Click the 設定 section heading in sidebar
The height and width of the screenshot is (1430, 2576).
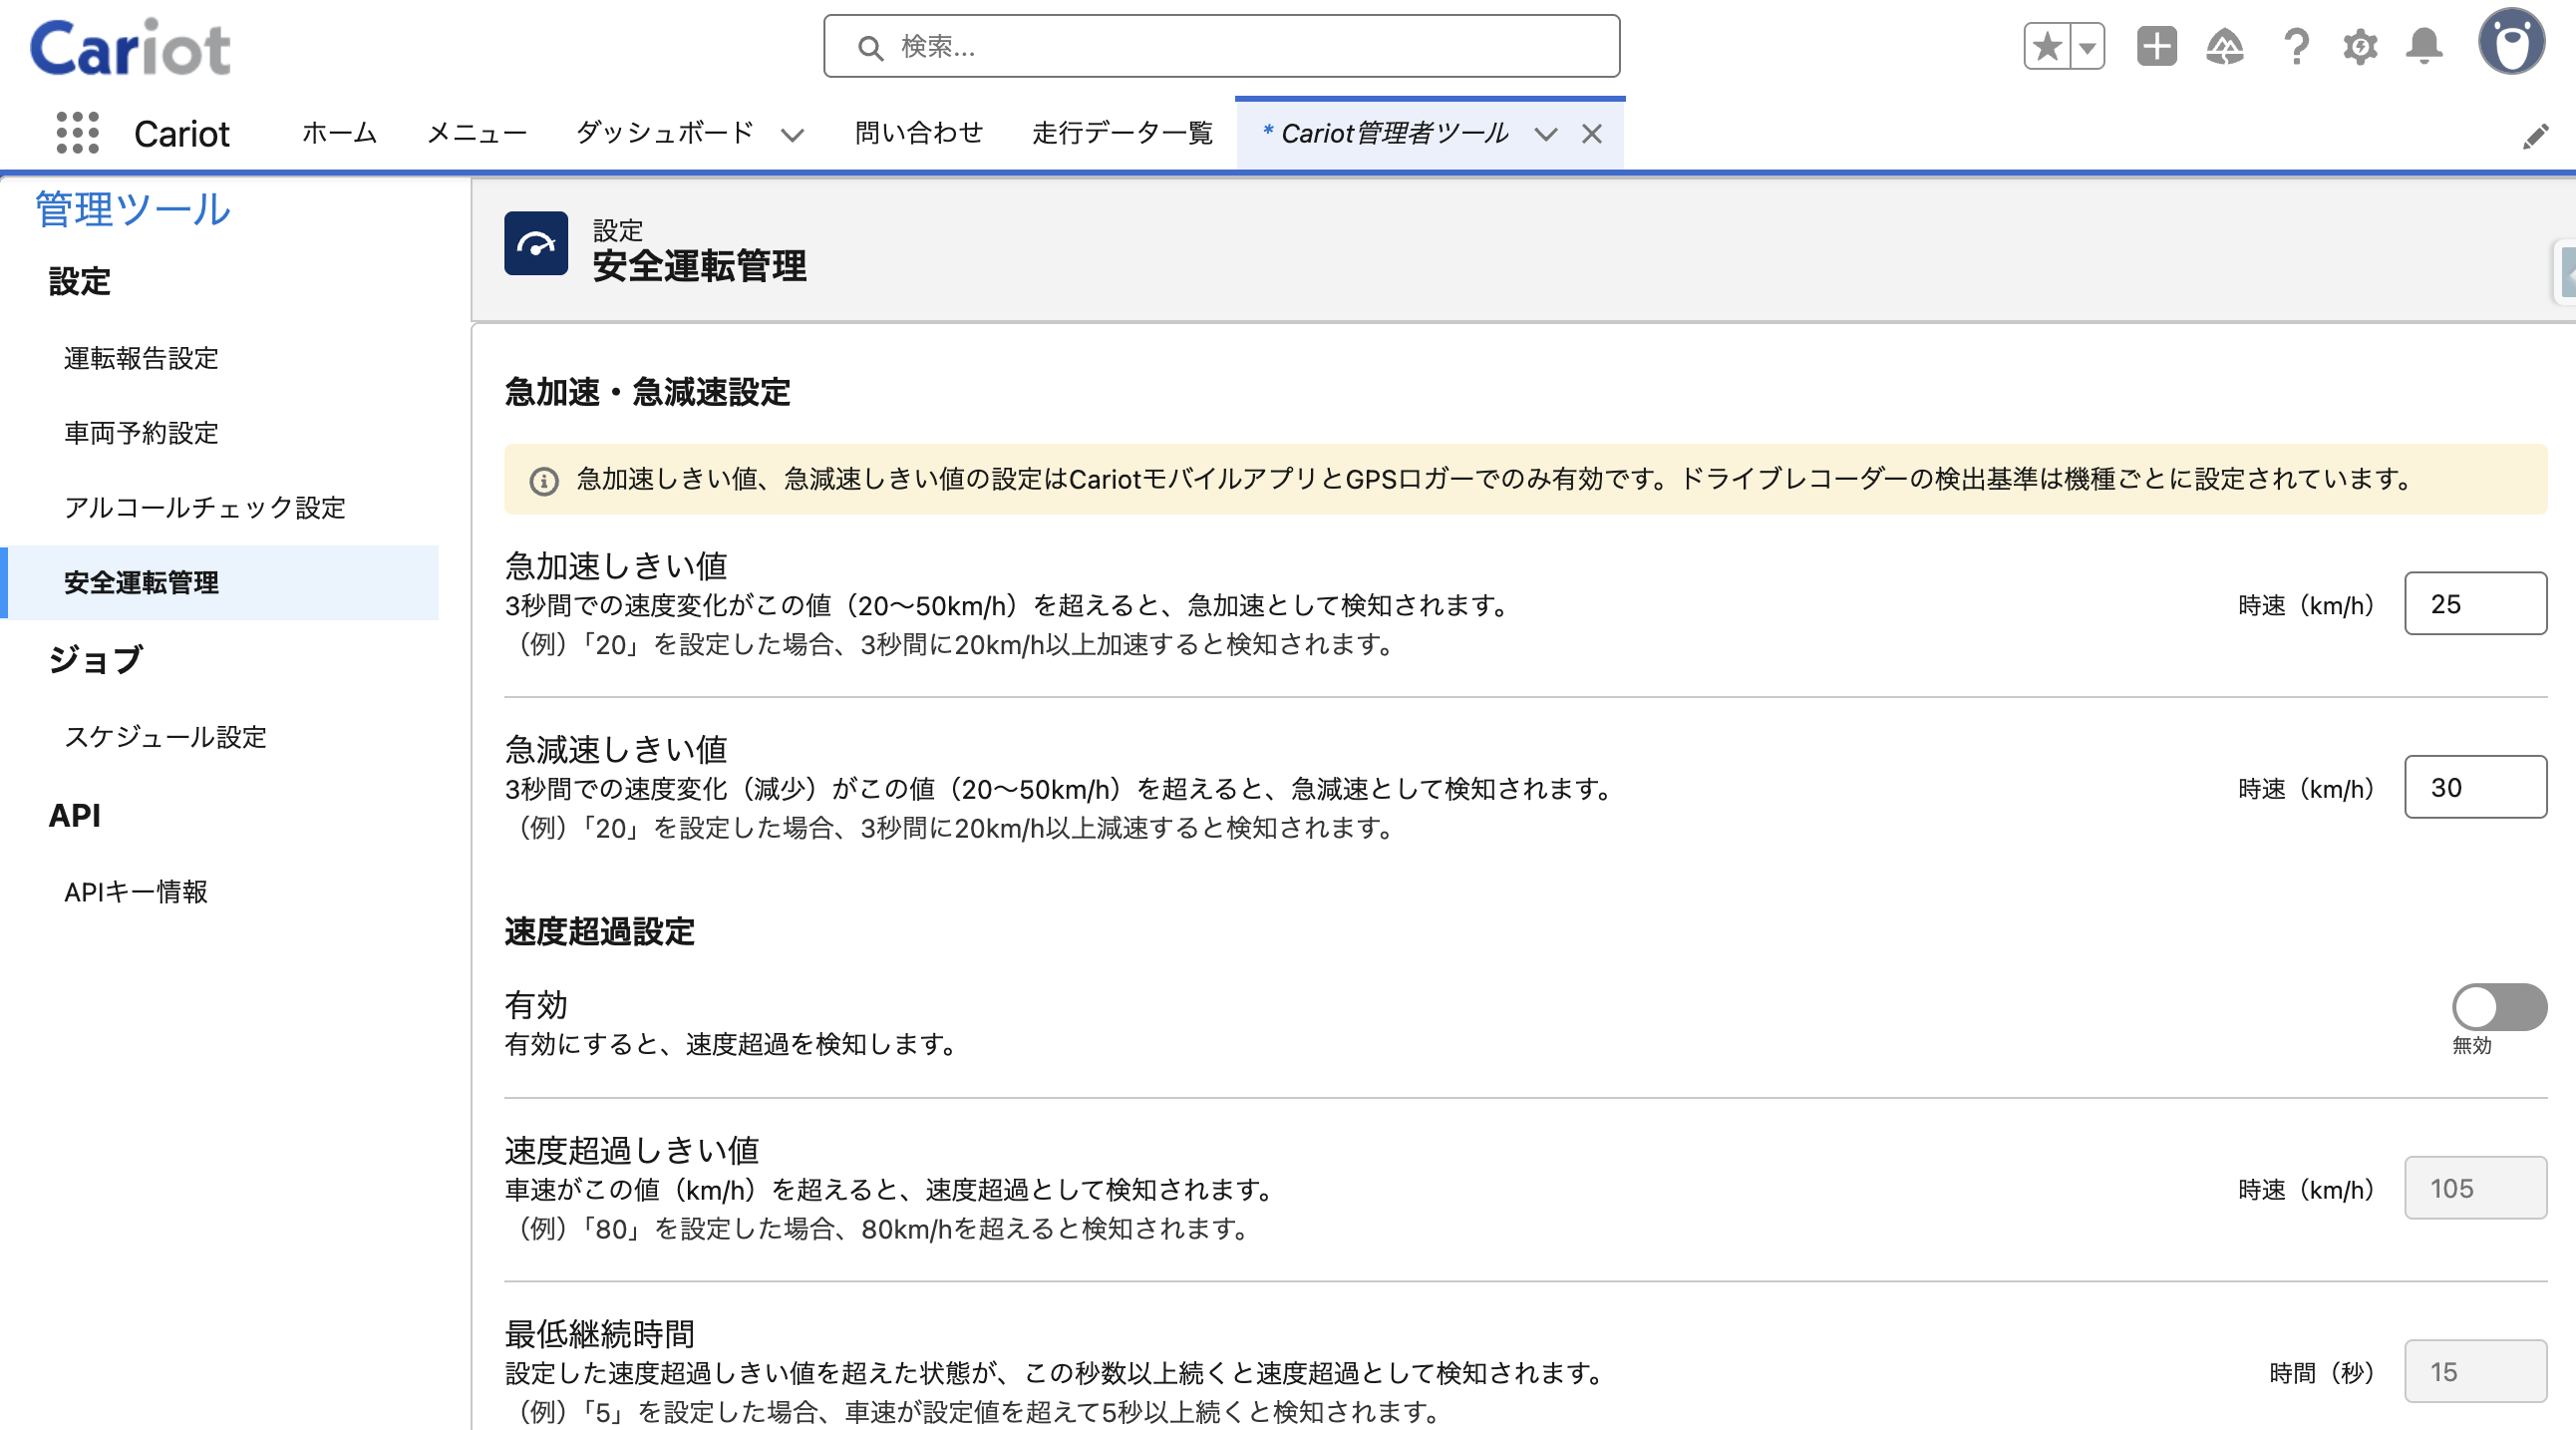(79, 281)
